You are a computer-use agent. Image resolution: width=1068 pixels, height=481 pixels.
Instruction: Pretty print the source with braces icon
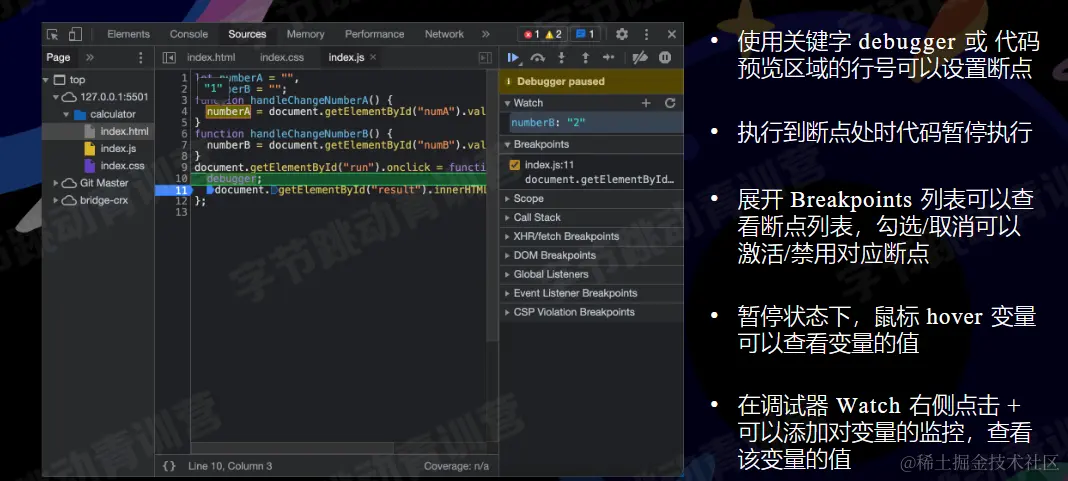pos(169,466)
